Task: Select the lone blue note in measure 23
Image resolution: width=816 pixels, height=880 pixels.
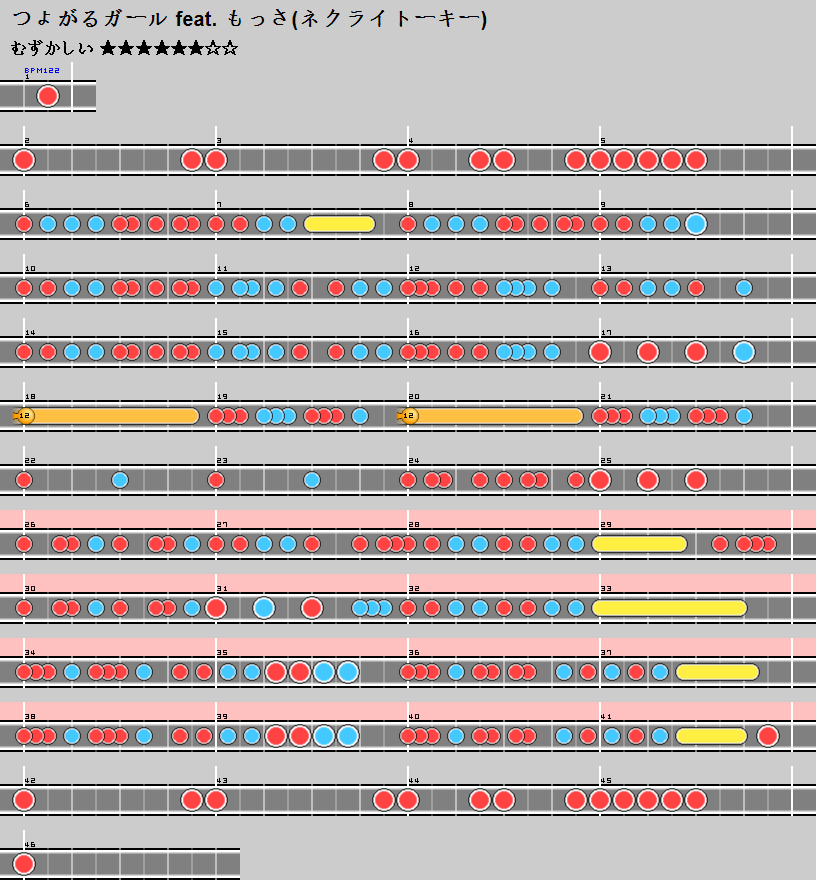Action: point(312,480)
